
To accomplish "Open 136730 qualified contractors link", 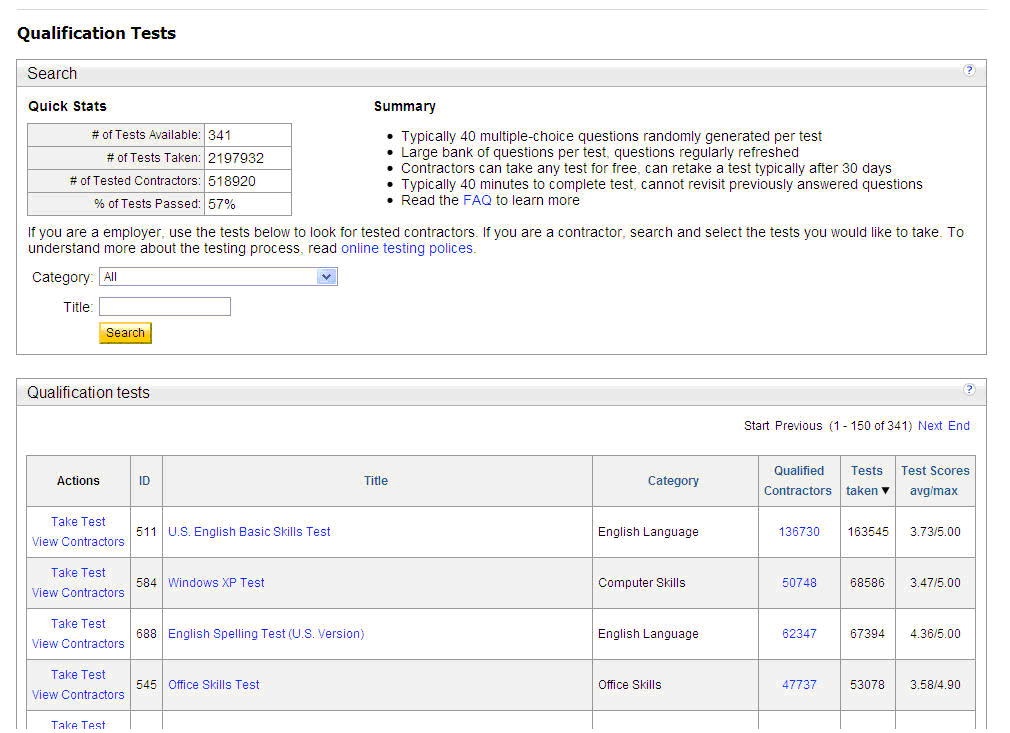I will pos(799,531).
